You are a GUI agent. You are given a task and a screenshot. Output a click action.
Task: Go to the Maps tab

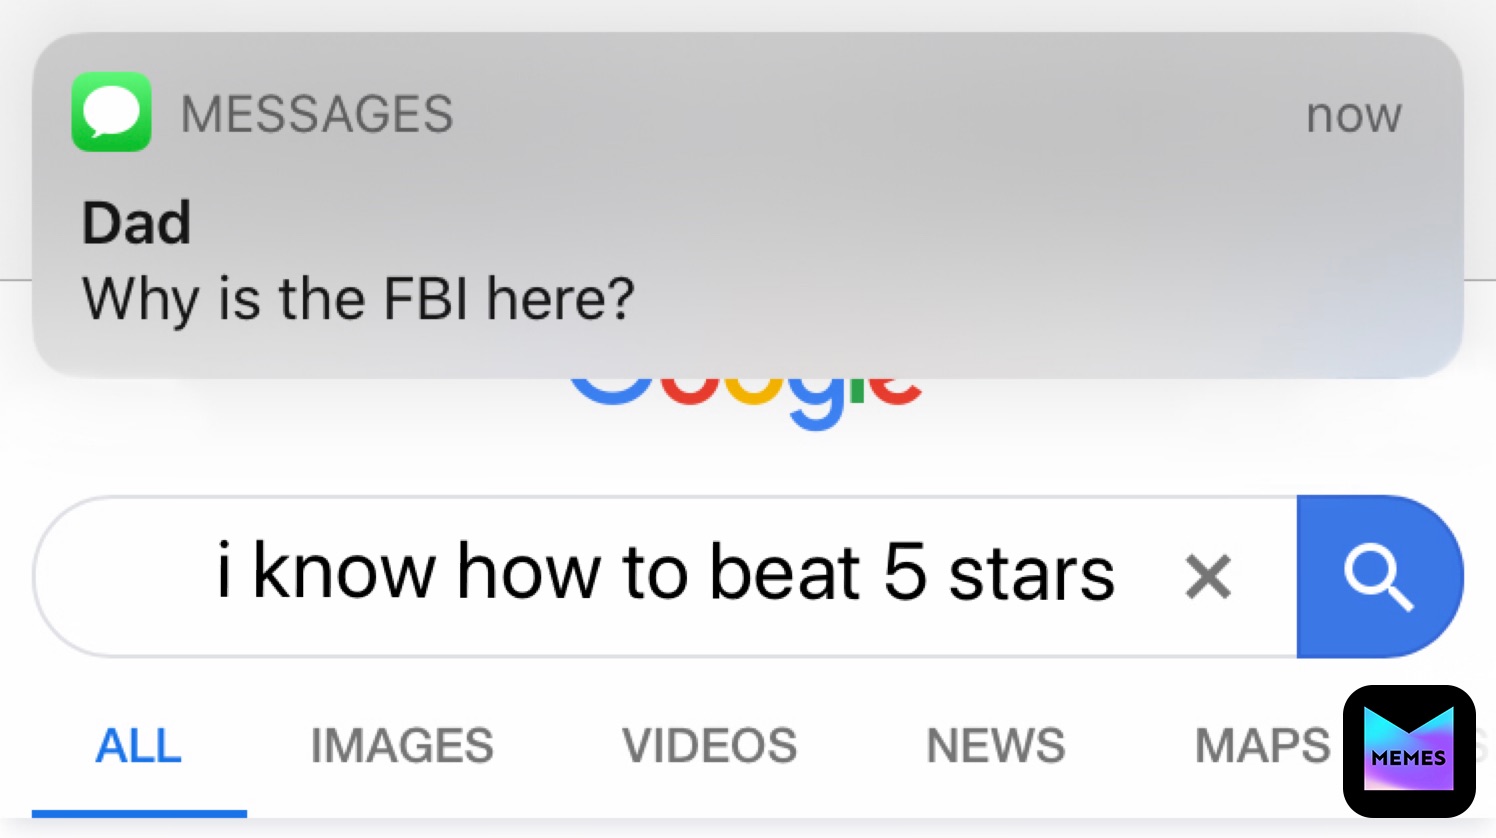1261,746
